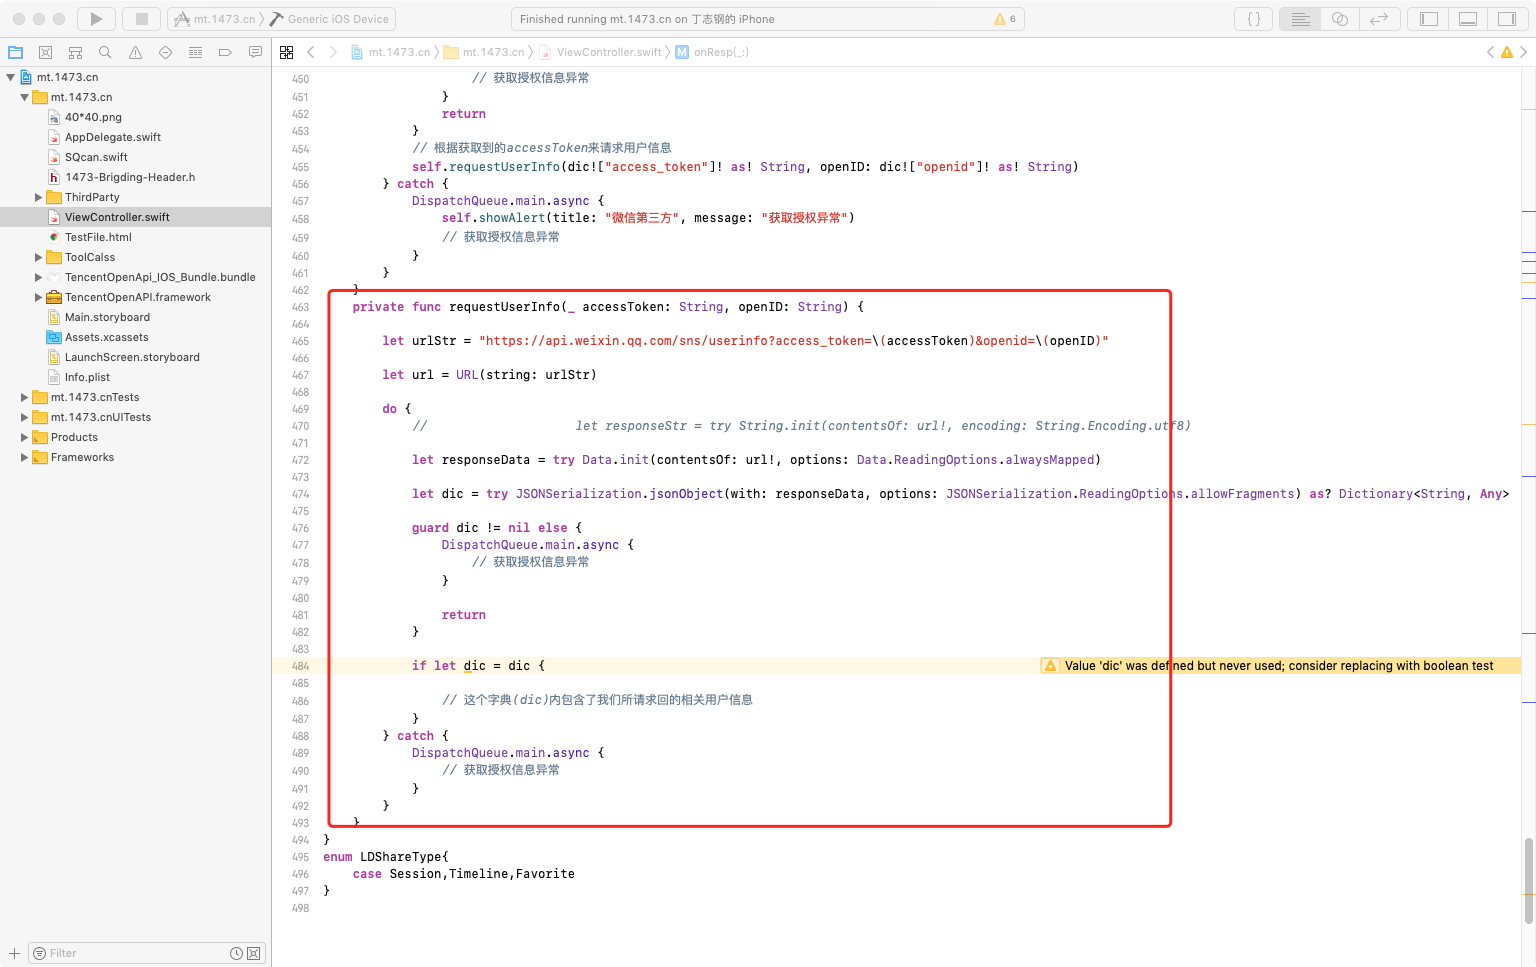Viewport: 1536px width, 967px height.
Task: Select SQcan.swift file
Action: pos(96,157)
